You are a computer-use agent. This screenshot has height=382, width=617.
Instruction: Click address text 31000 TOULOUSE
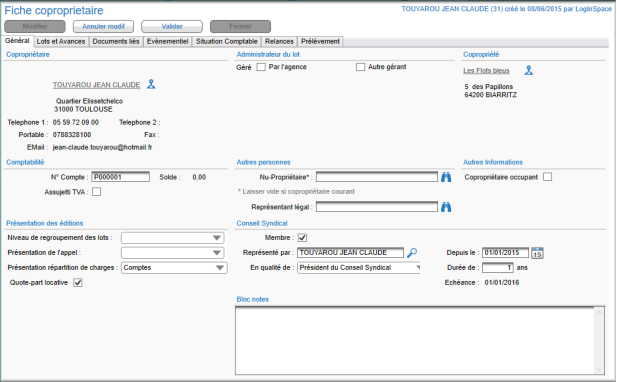(83, 109)
